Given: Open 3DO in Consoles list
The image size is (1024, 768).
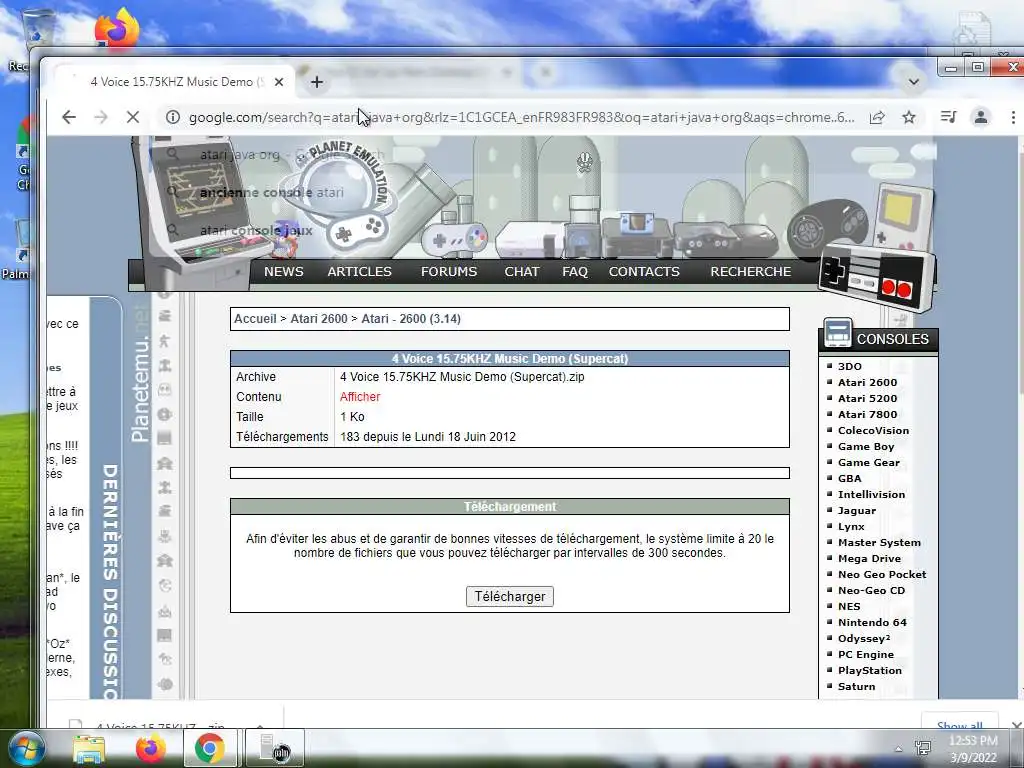Looking at the screenshot, I should click(850, 366).
